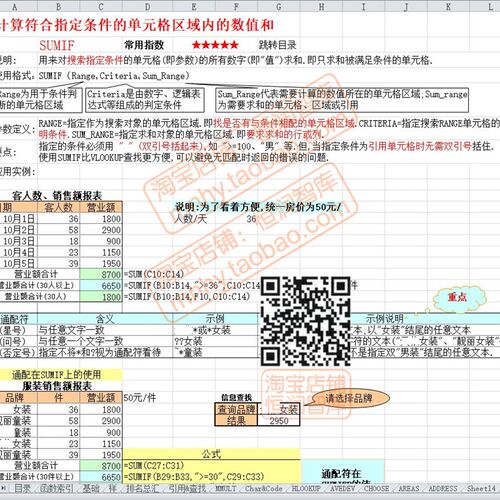Image resolution: width=500 pixels, height=500 pixels.
Task: Select the AVEDEV sheet tab
Action: (342, 489)
